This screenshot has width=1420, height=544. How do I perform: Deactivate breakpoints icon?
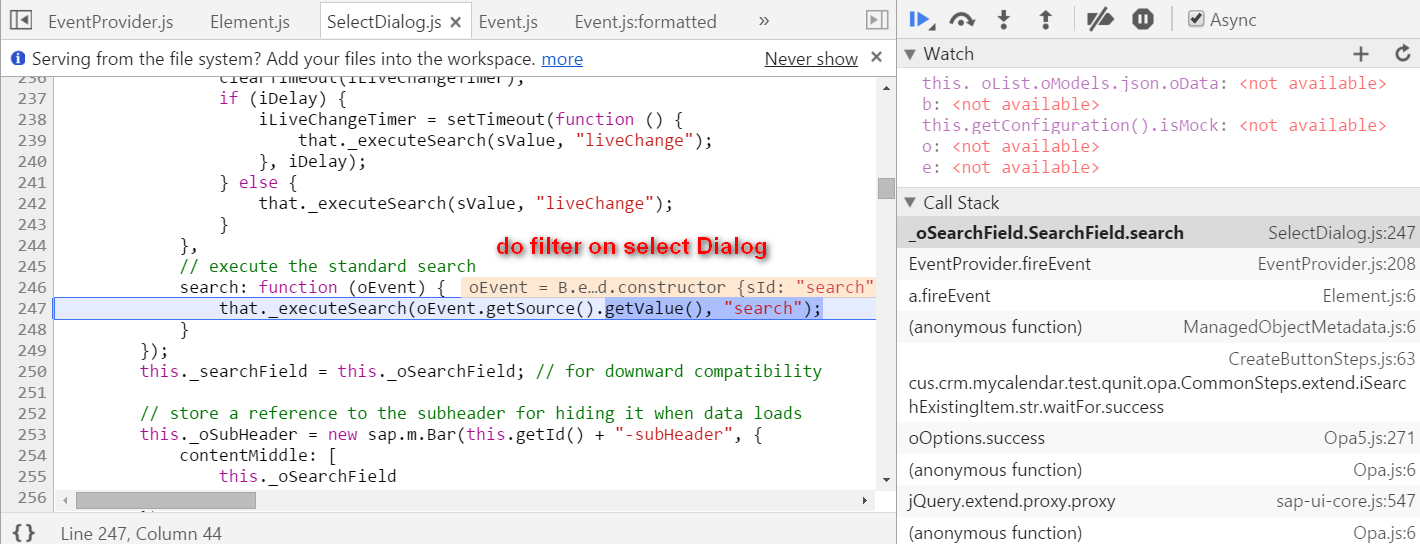tap(1100, 19)
